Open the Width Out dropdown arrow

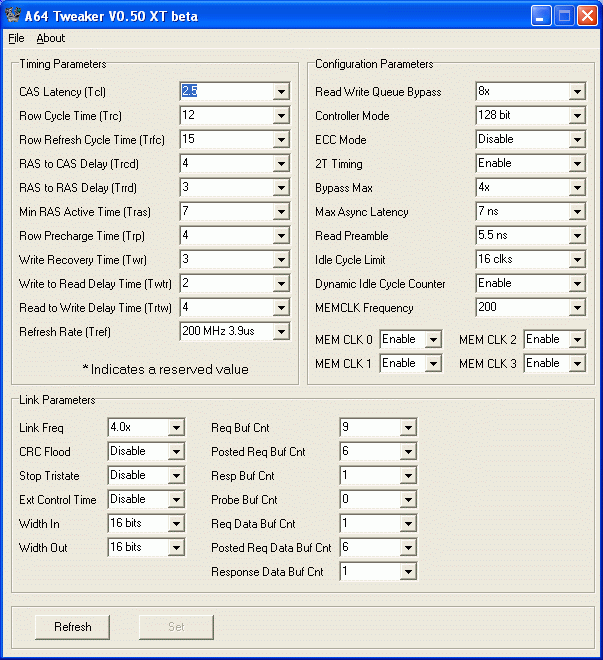tap(176, 548)
